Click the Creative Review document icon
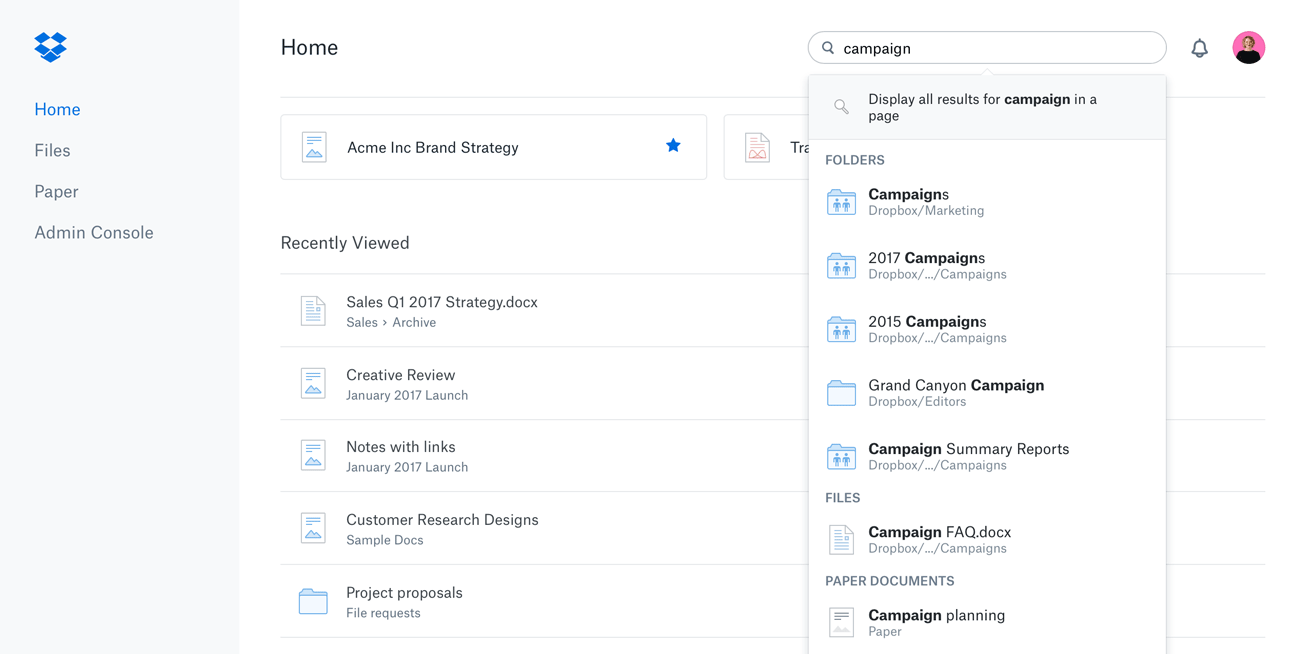Image resolution: width=1300 pixels, height=654 pixels. pos(313,383)
